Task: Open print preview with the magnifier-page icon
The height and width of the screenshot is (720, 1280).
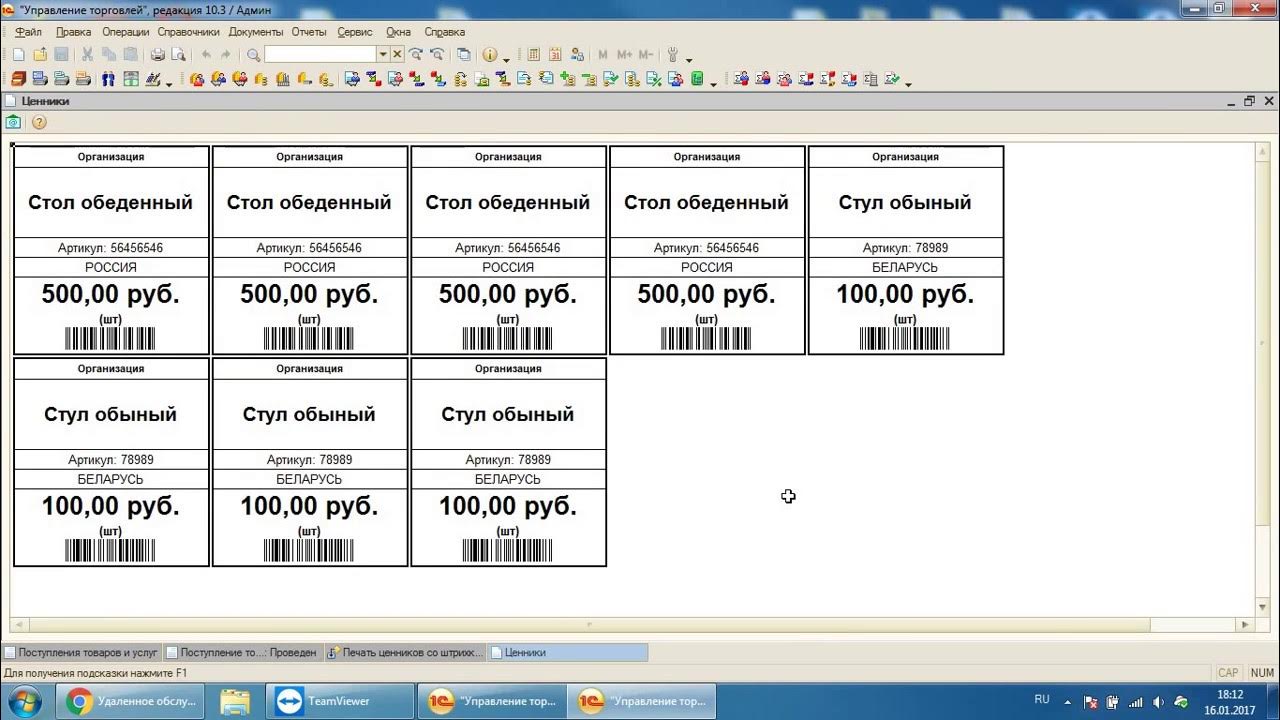Action: (178, 54)
